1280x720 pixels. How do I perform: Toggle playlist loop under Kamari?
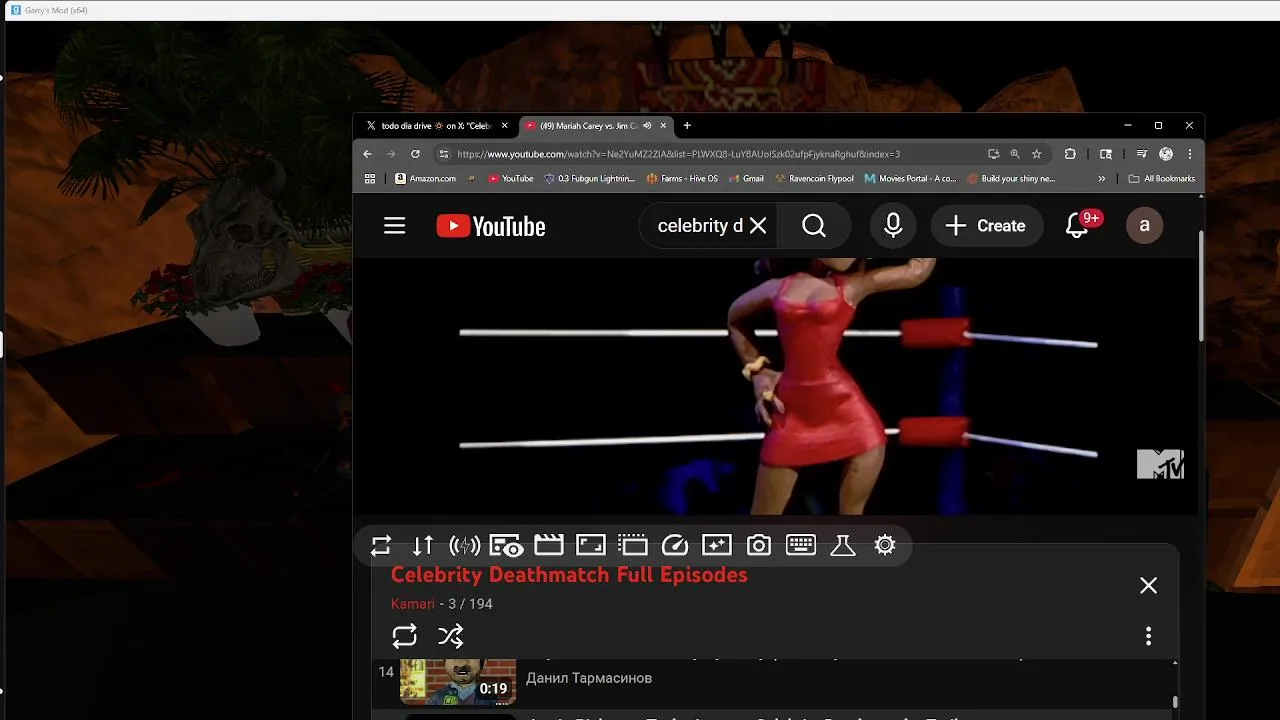(404, 636)
